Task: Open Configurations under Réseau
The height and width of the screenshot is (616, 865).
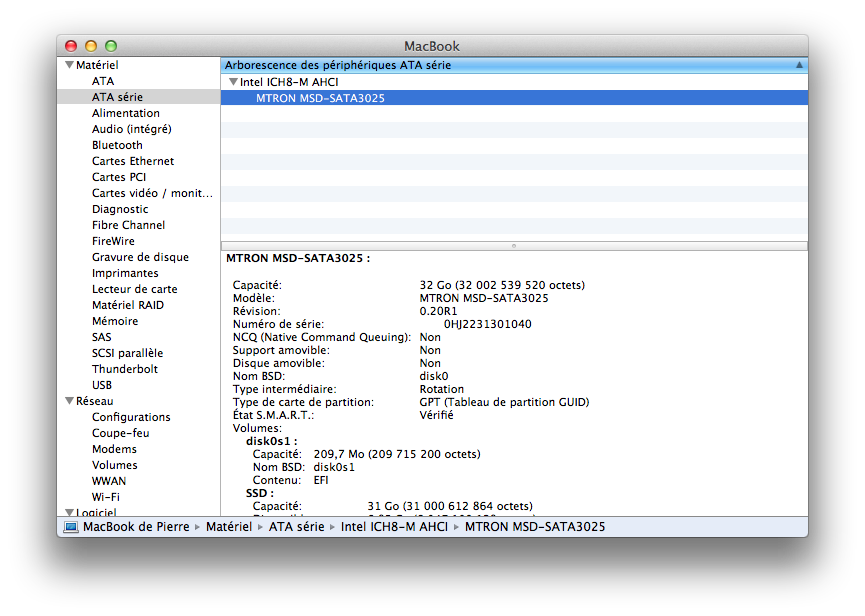Action: (x=131, y=417)
